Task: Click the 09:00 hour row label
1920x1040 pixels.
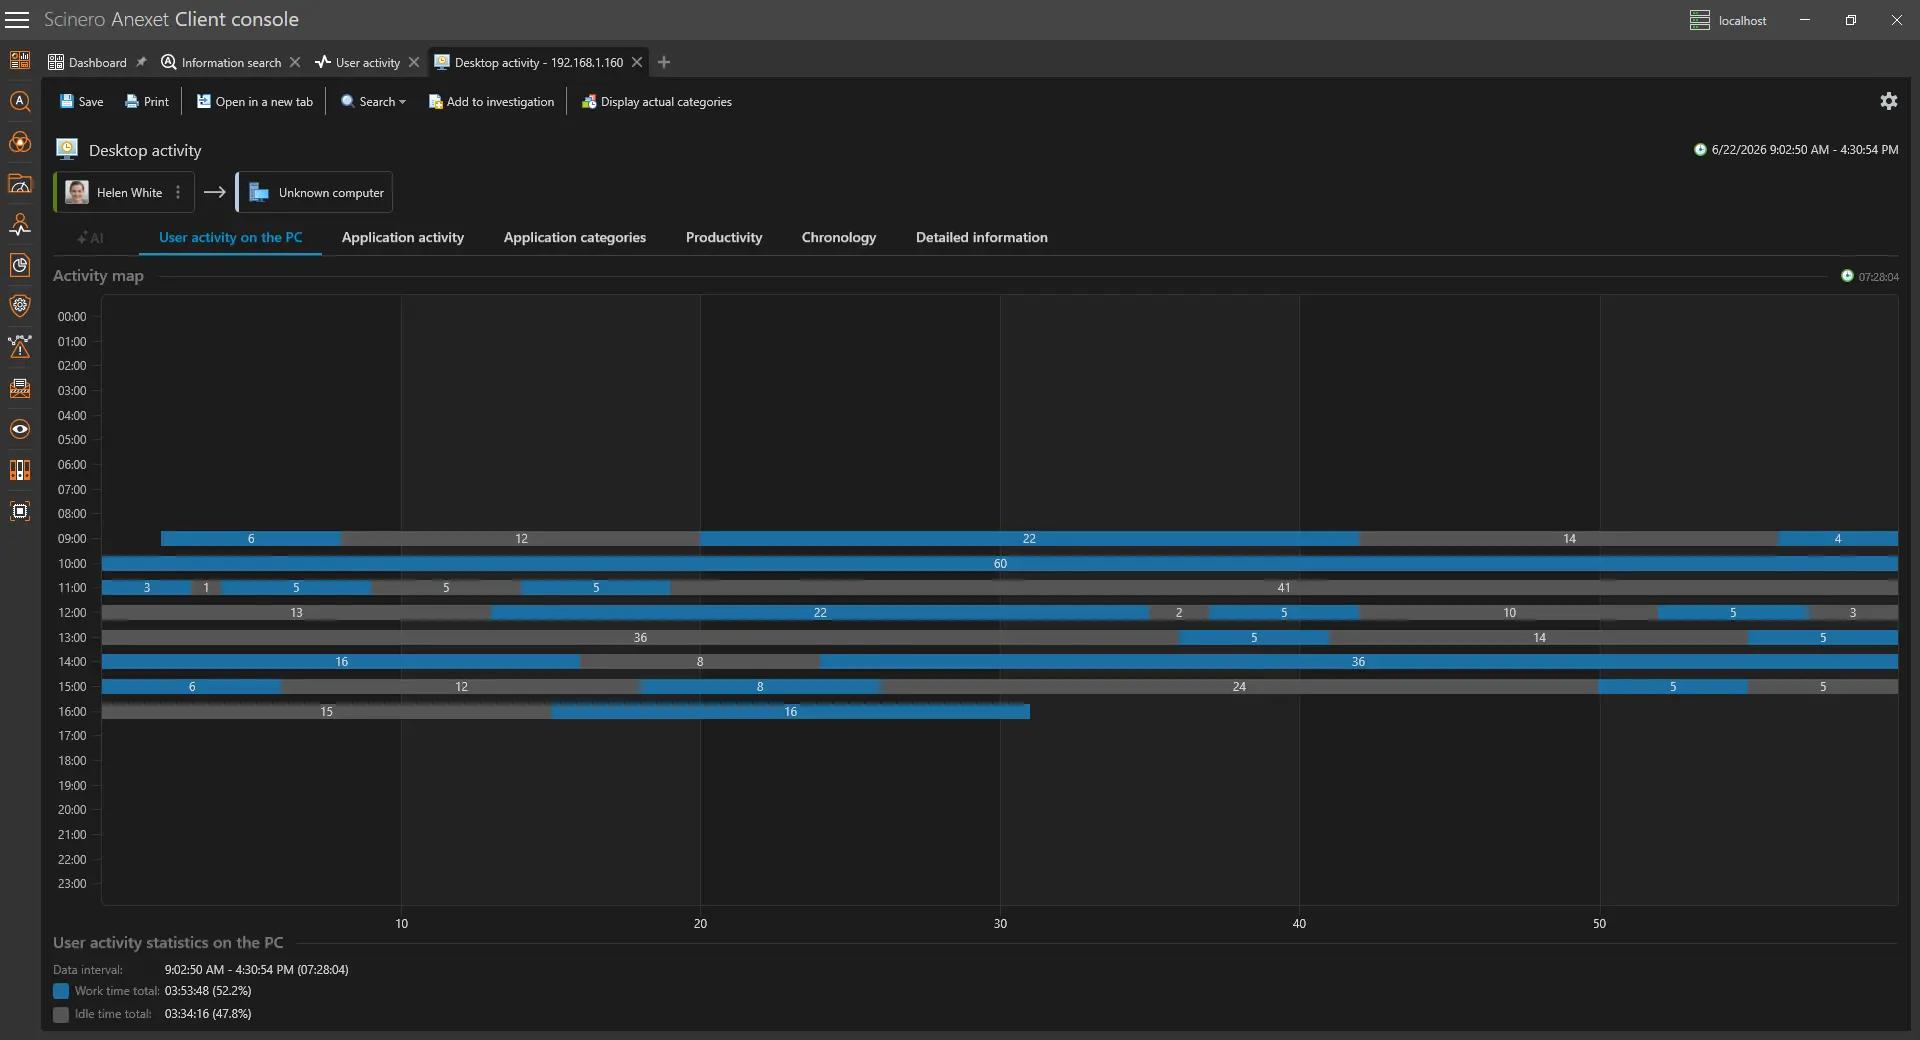Action: point(72,538)
